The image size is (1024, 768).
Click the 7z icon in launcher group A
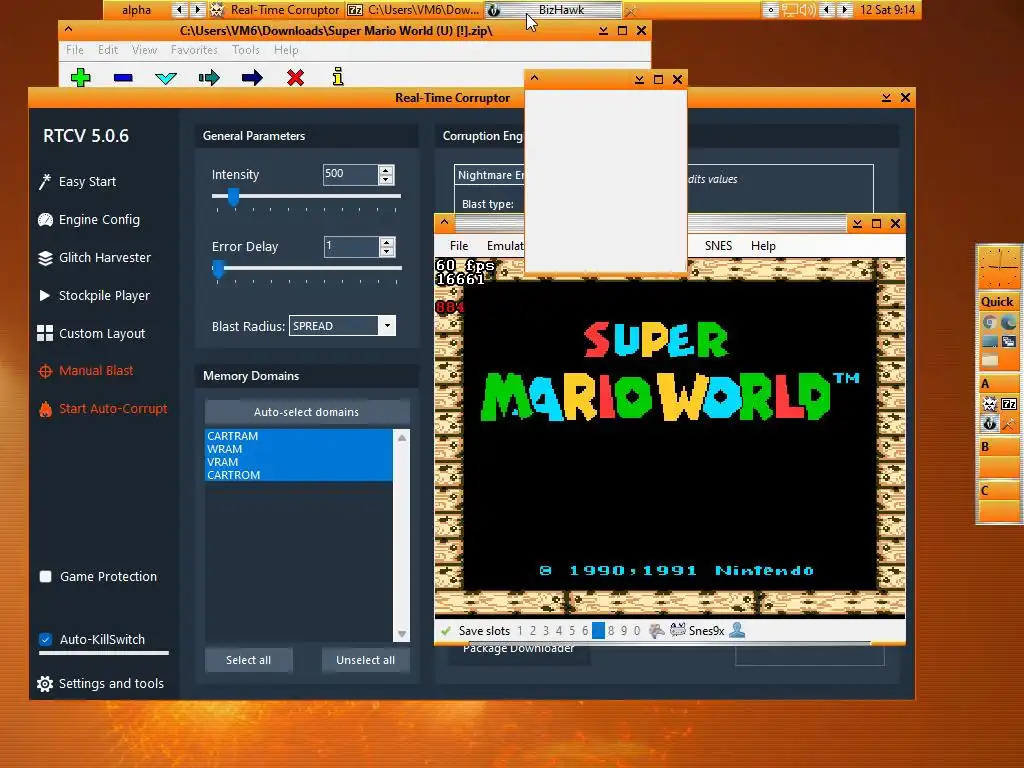(x=1009, y=404)
